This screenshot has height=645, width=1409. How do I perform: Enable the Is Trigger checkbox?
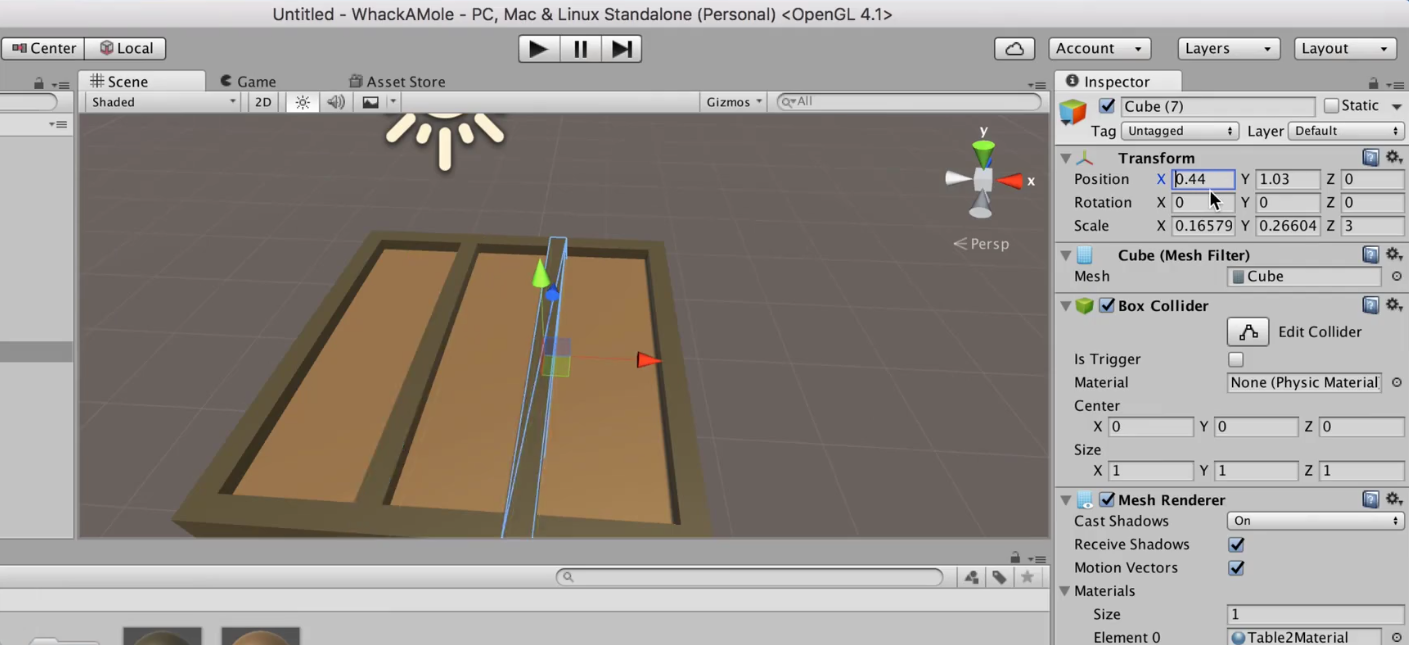pyautogui.click(x=1235, y=359)
